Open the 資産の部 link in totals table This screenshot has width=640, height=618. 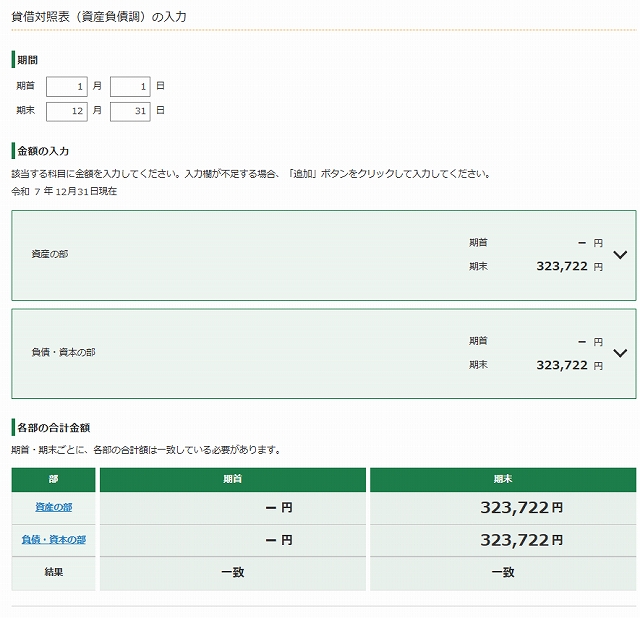[54, 508]
